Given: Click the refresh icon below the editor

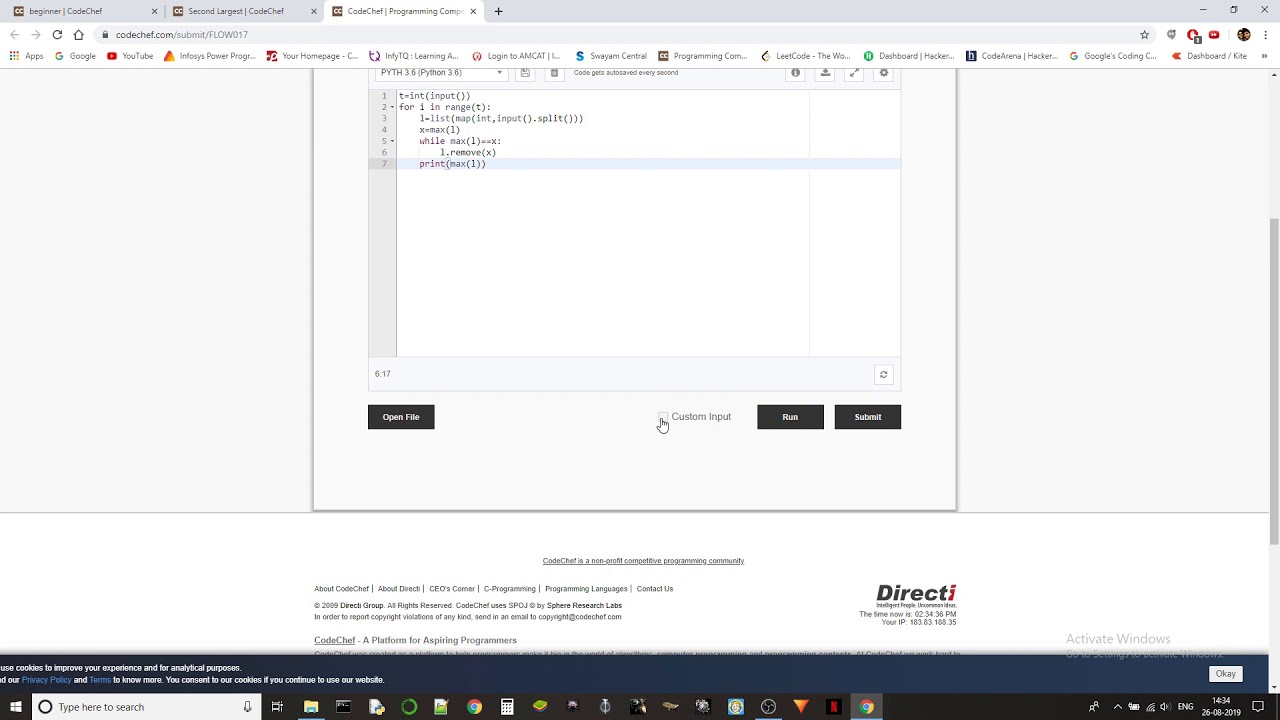Looking at the screenshot, I should [883, 374].
